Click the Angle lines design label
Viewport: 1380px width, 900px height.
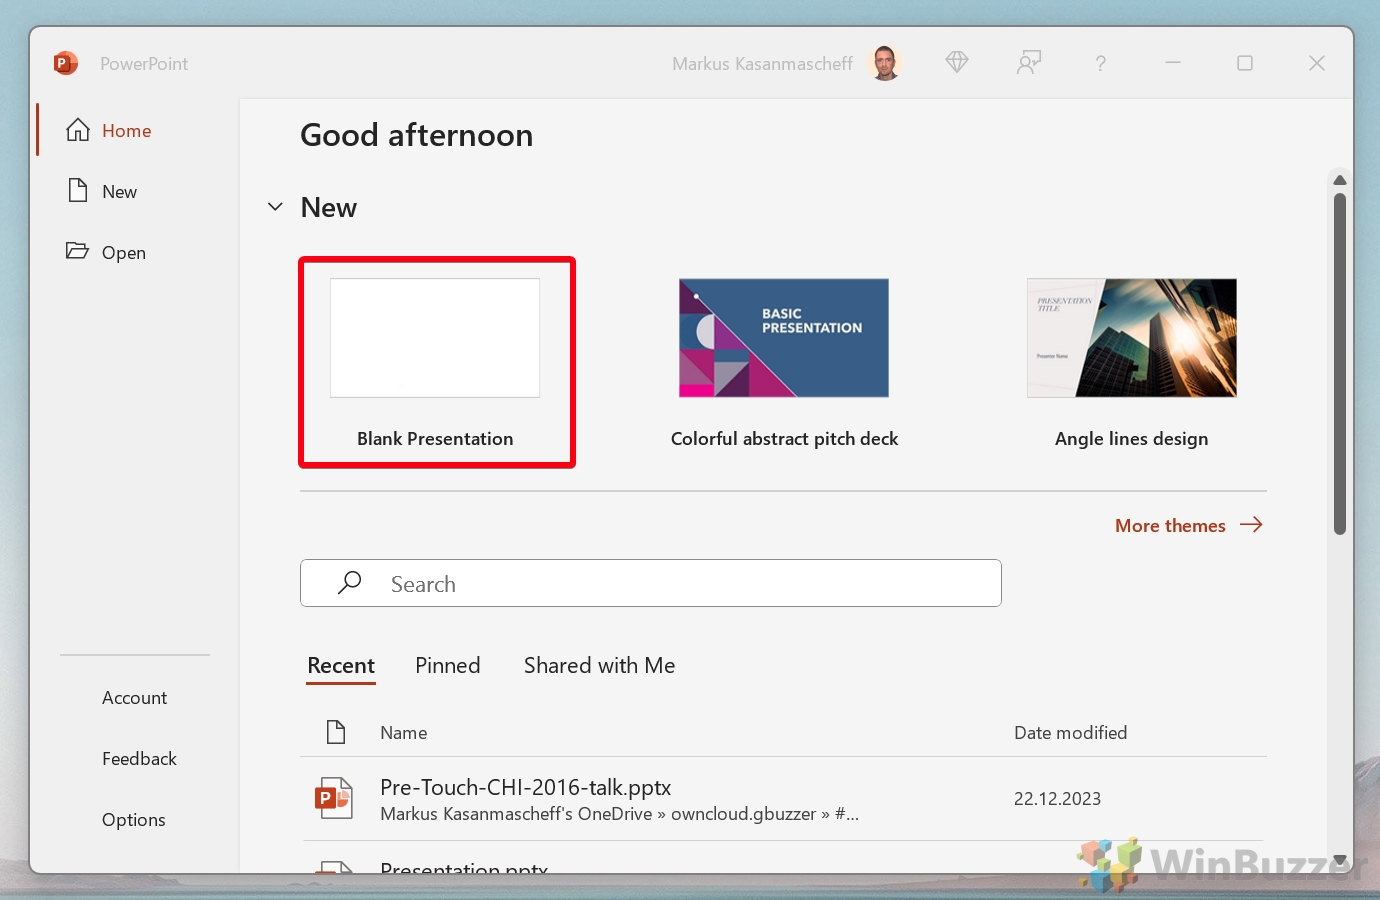tap(1132, 439)
